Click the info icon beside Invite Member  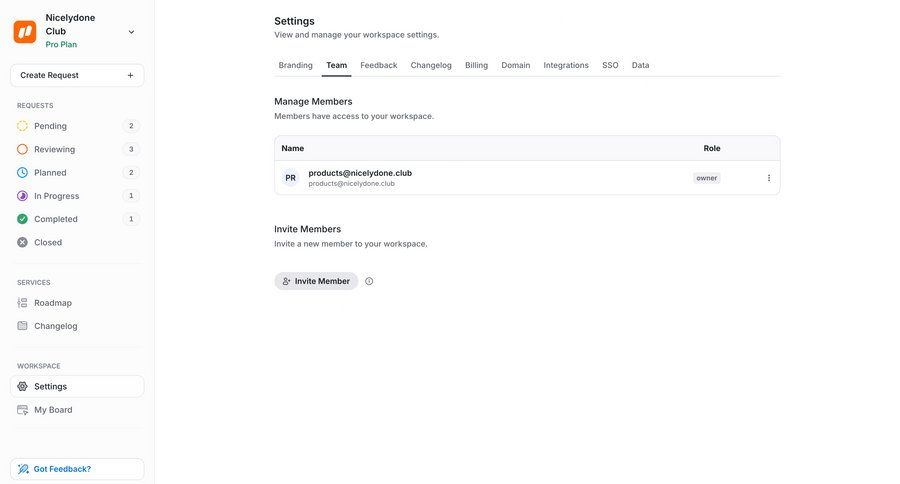click(369, 281)
